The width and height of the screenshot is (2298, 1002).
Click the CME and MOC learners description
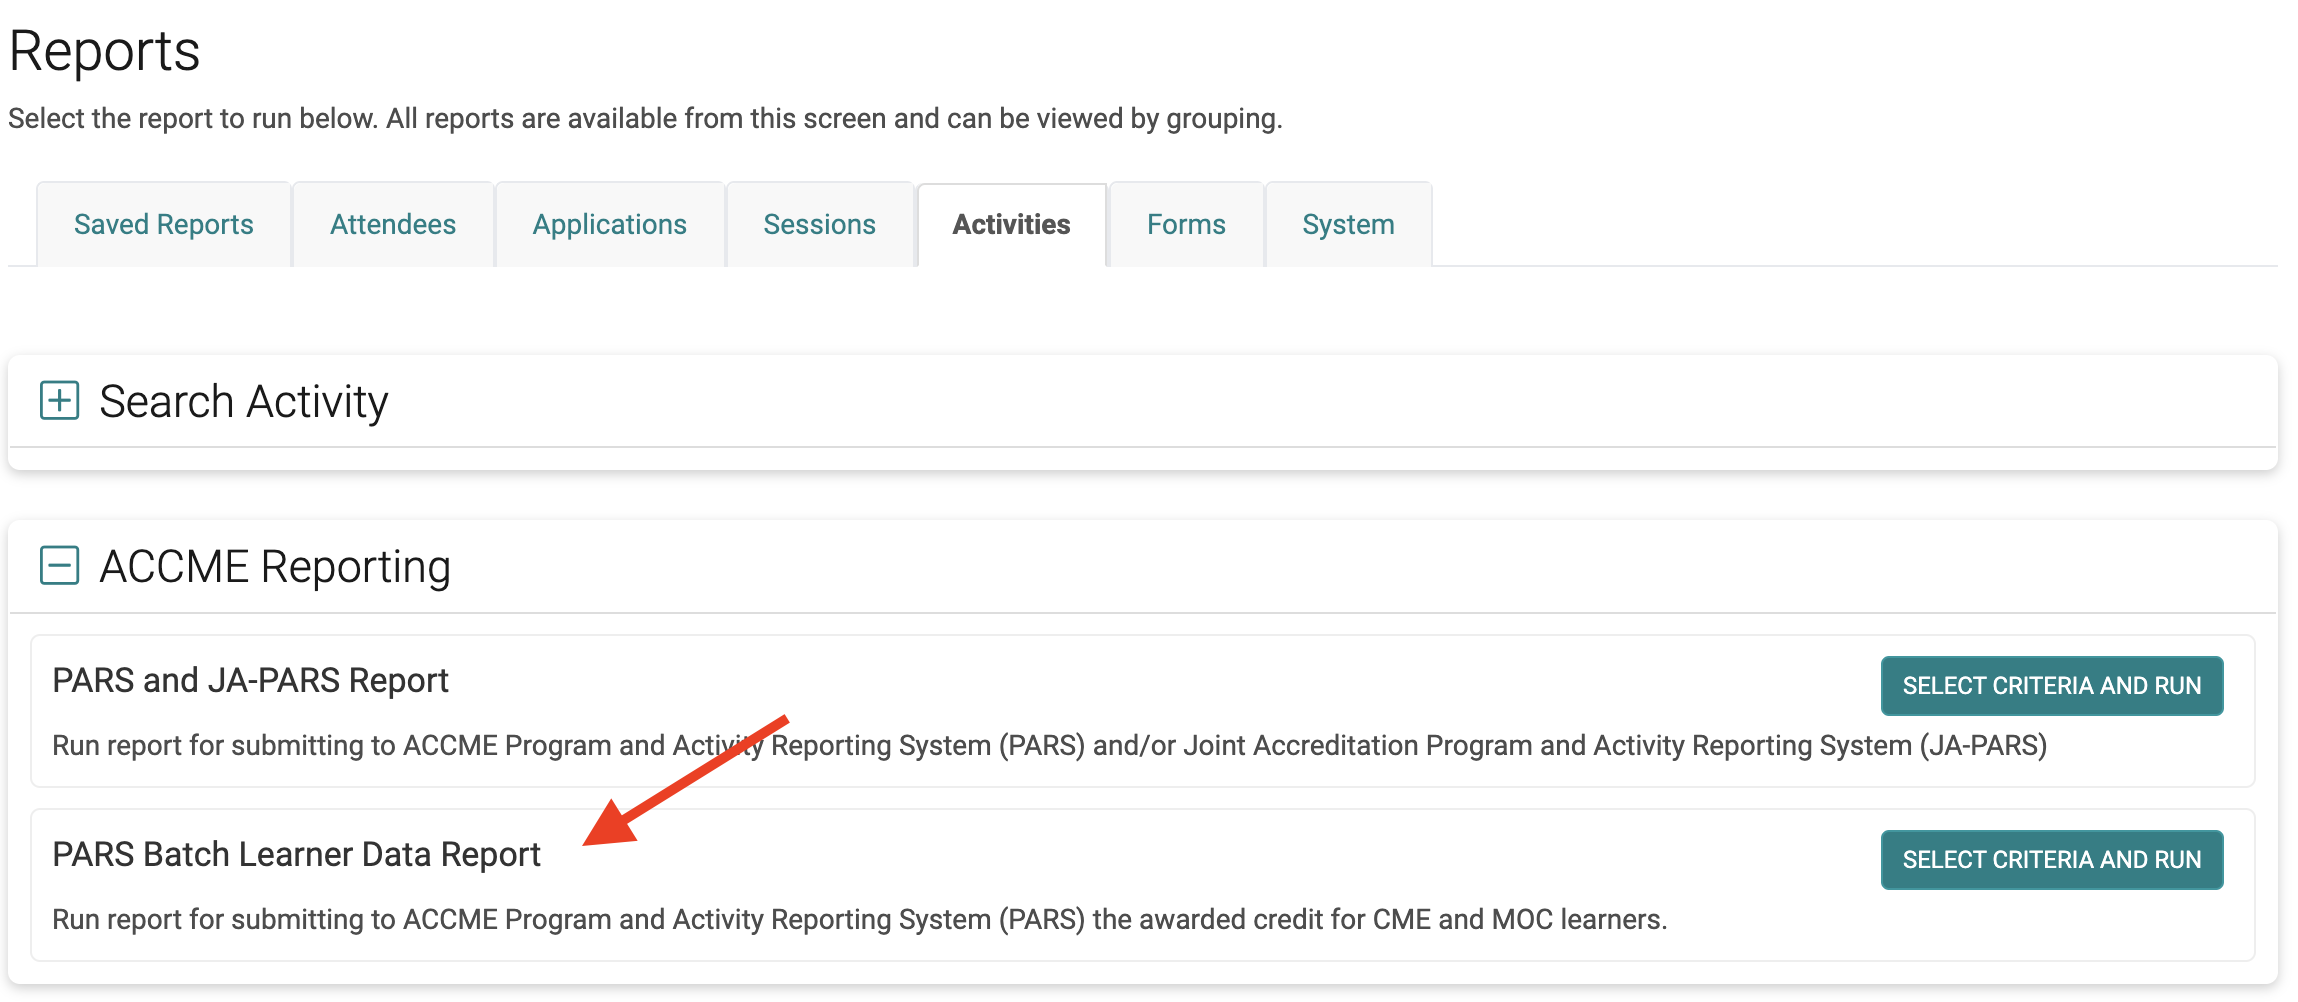[x=859, y=920]
